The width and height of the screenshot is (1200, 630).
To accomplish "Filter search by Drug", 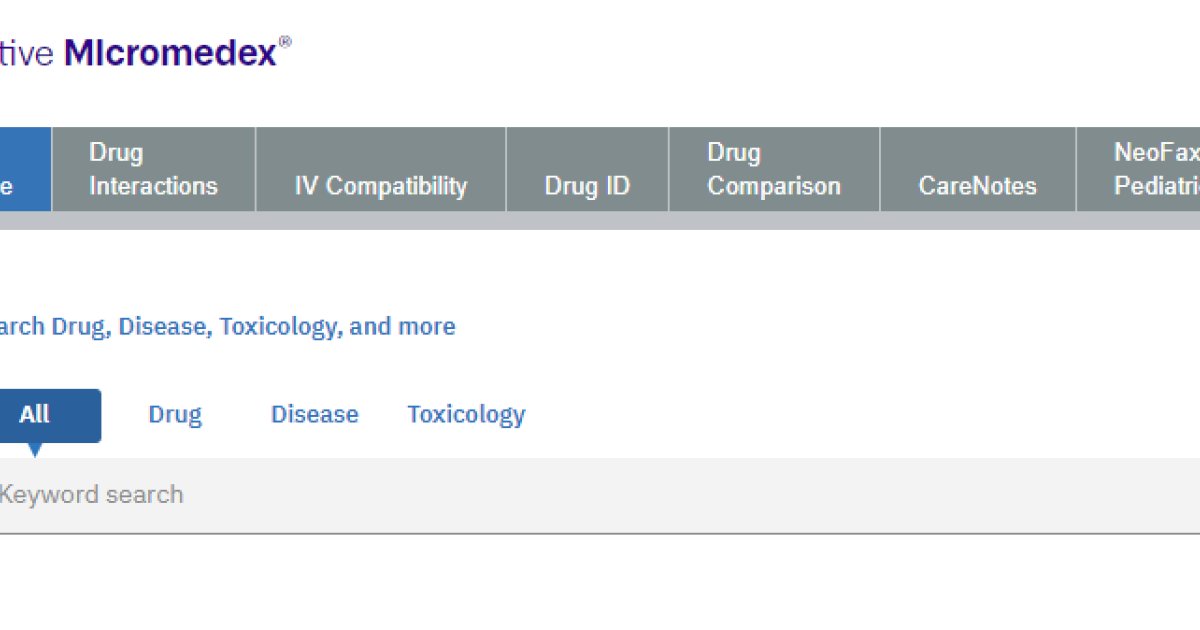I will click(175, 414).
